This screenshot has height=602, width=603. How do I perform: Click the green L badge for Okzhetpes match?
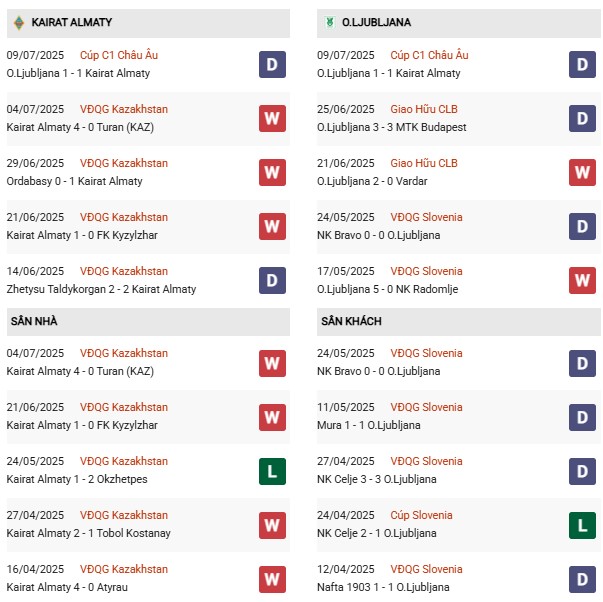[272, 470]
